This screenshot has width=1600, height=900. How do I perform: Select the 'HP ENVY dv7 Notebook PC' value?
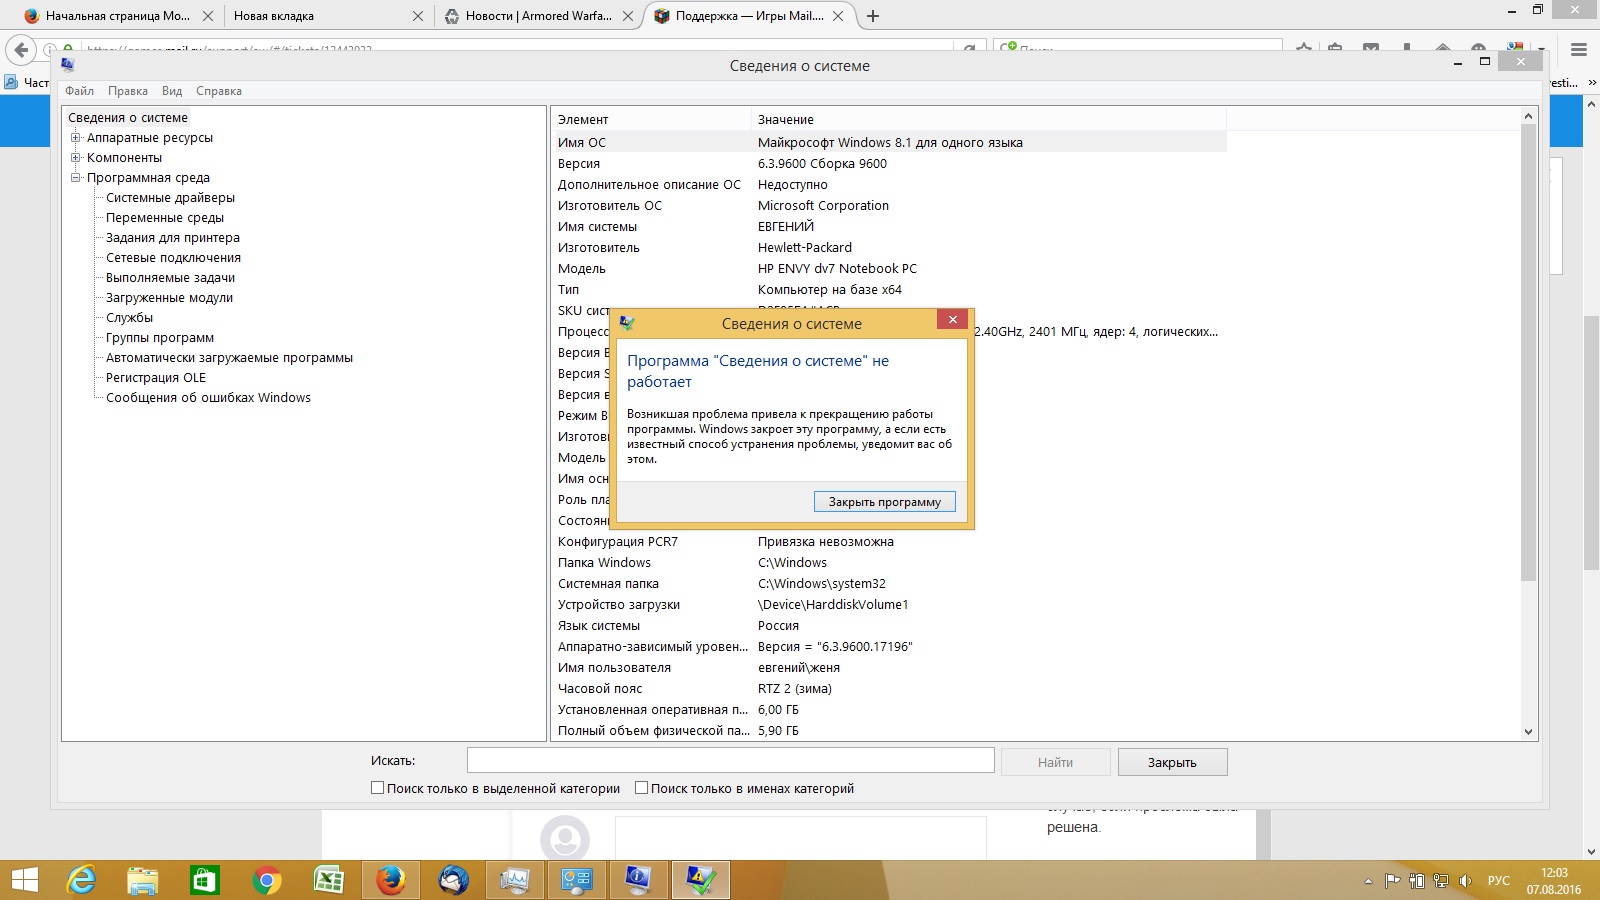(x=837, y=268)
